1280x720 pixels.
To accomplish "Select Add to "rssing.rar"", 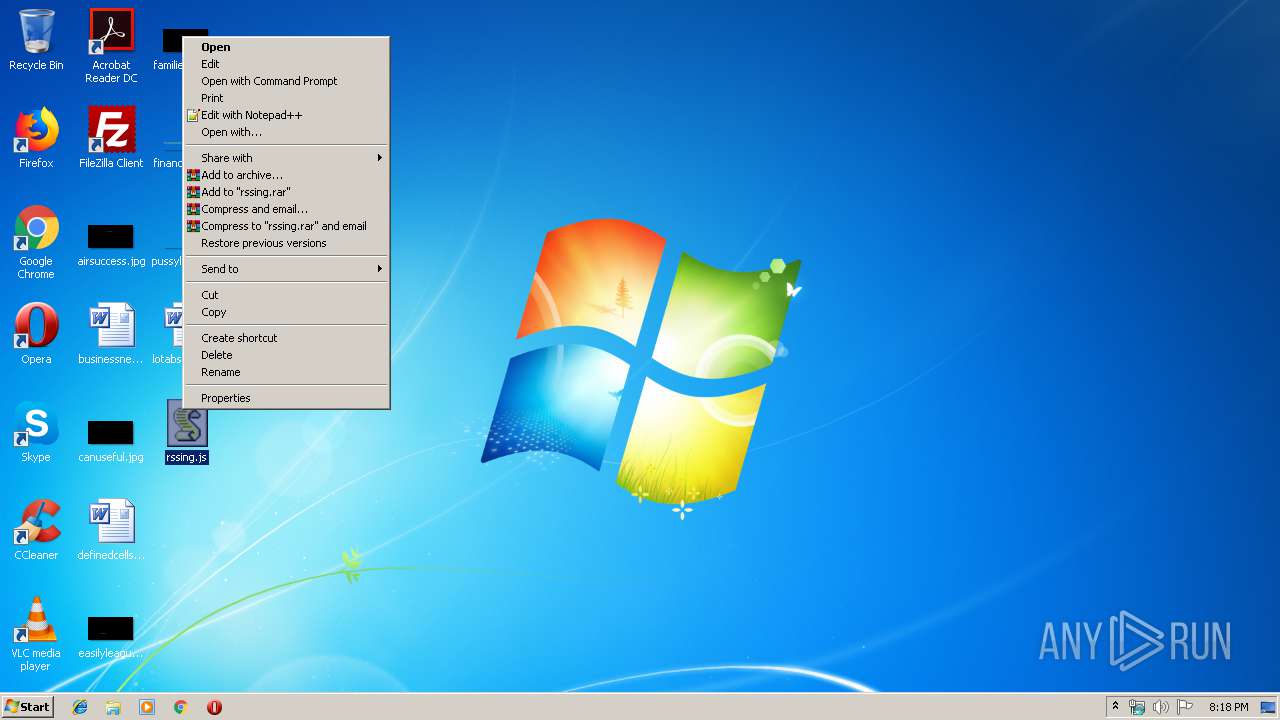I will 286,192.
